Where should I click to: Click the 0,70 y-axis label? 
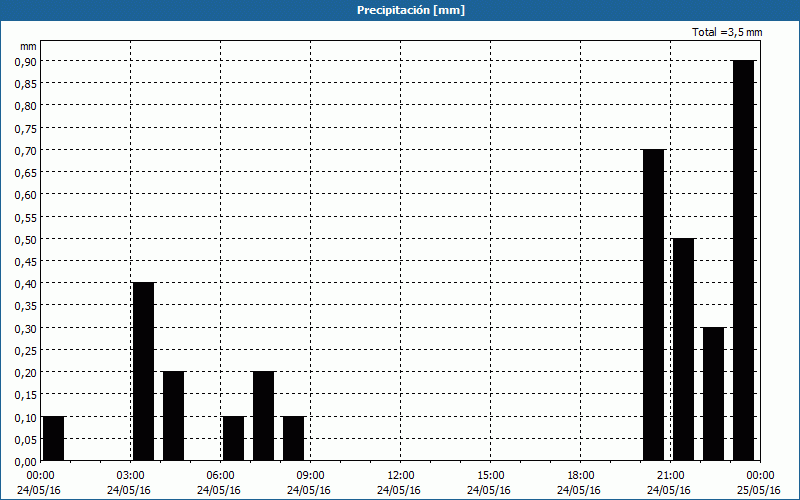coord(26,151)
